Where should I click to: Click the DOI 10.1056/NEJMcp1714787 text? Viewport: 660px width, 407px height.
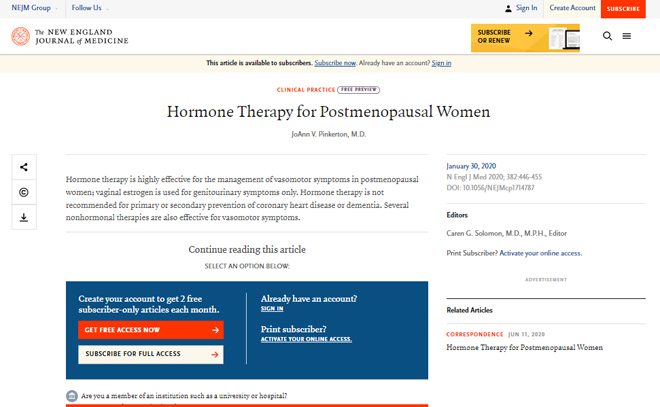tap(490, 188)
